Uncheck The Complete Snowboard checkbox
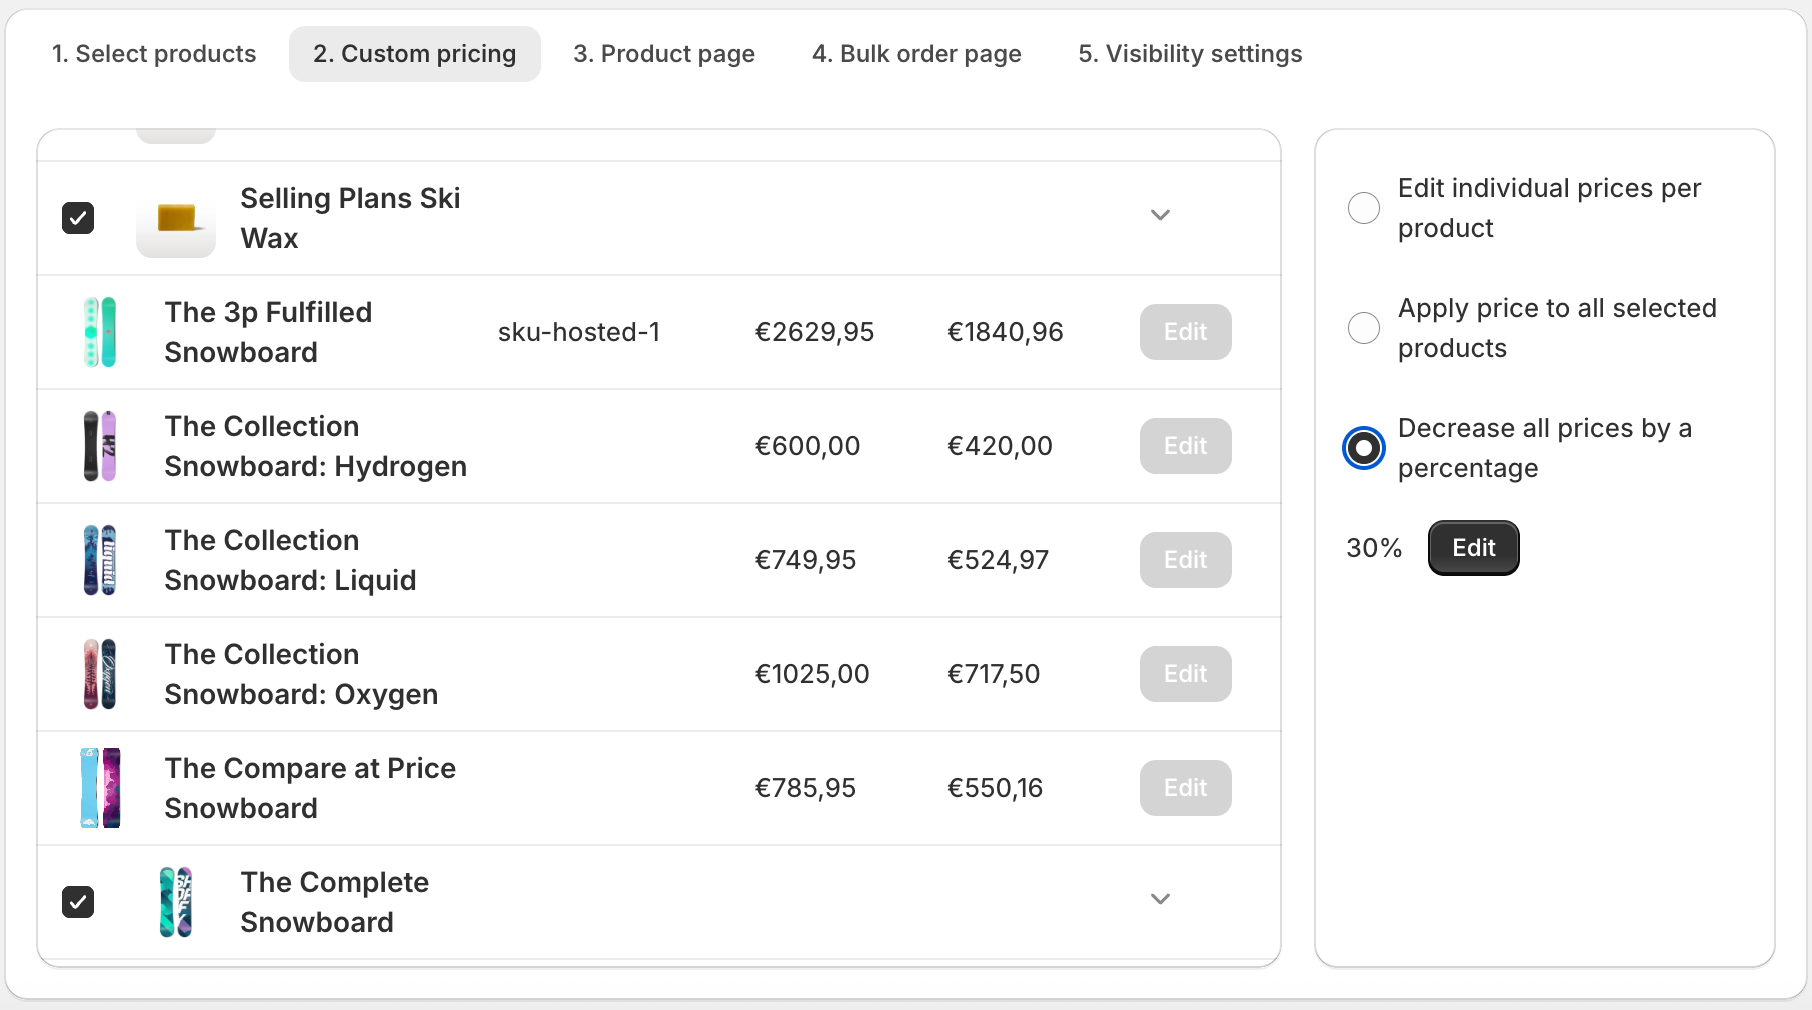1812x1010 pixels. coord(78,902)
